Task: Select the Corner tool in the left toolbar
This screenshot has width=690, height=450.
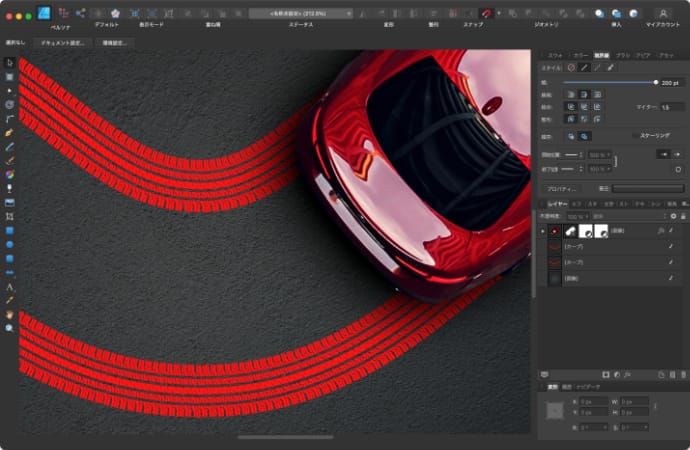Action: click(9, 117)
